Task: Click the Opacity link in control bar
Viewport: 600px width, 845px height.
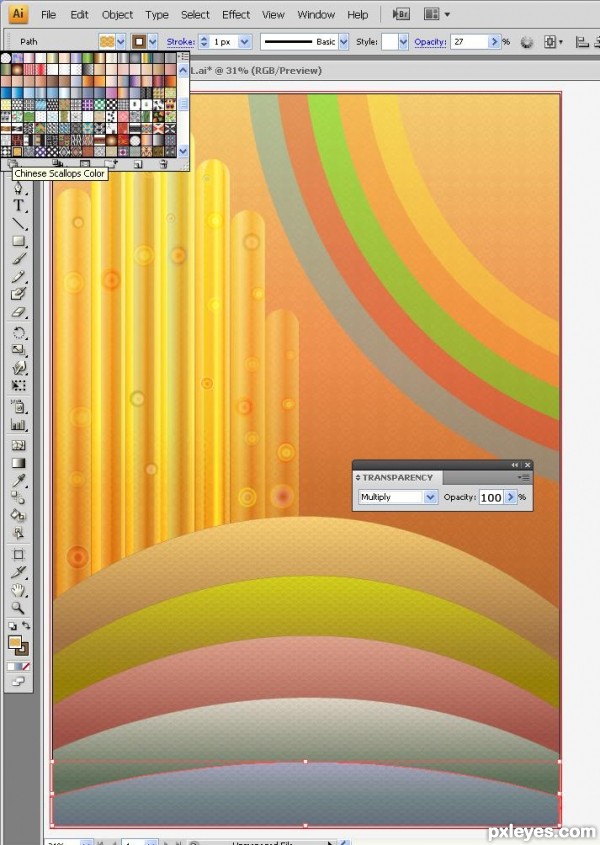Action: tap(430, 41)
